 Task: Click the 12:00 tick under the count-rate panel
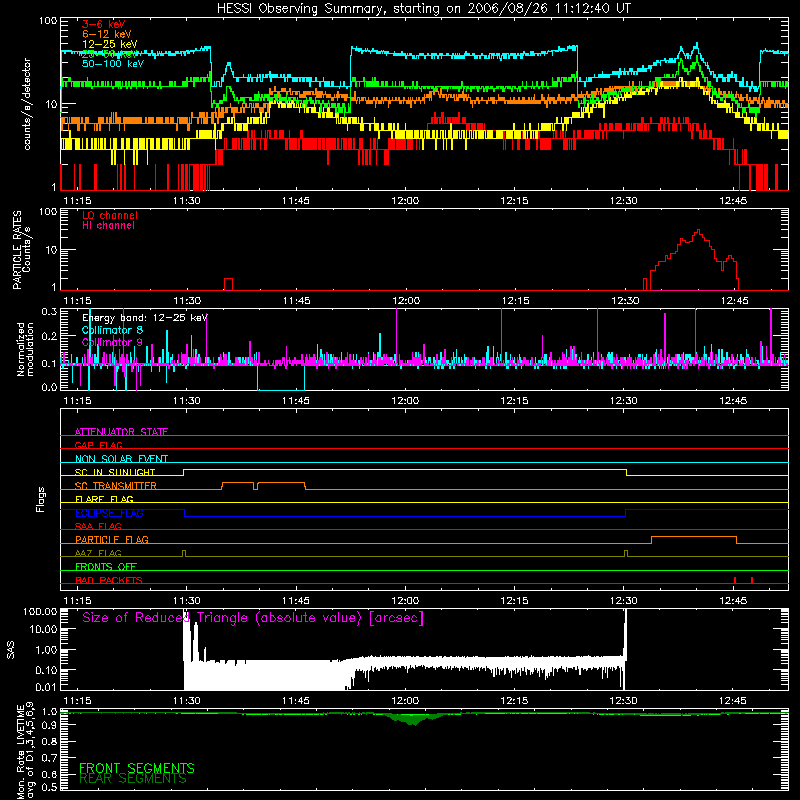point(405,201)
